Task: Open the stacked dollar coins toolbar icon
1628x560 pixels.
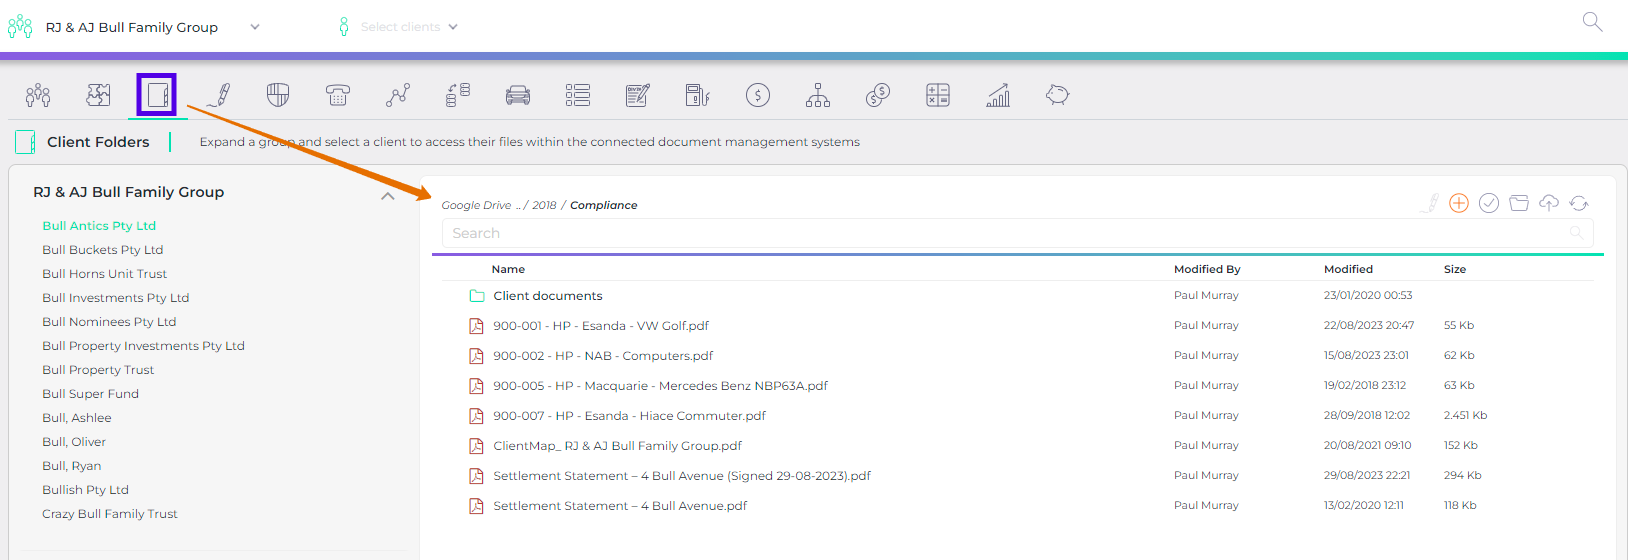Action: (x=878, y=95)
